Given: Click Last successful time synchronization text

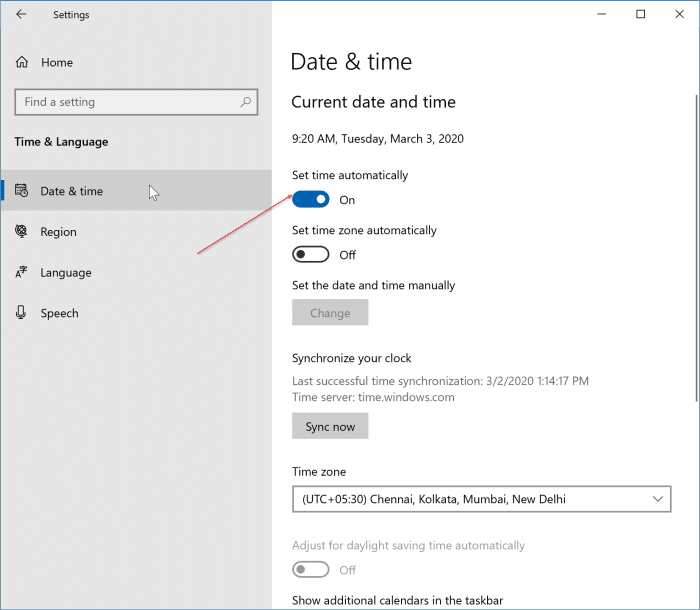Looking at the screenshot, I should (x=440, y=381).
